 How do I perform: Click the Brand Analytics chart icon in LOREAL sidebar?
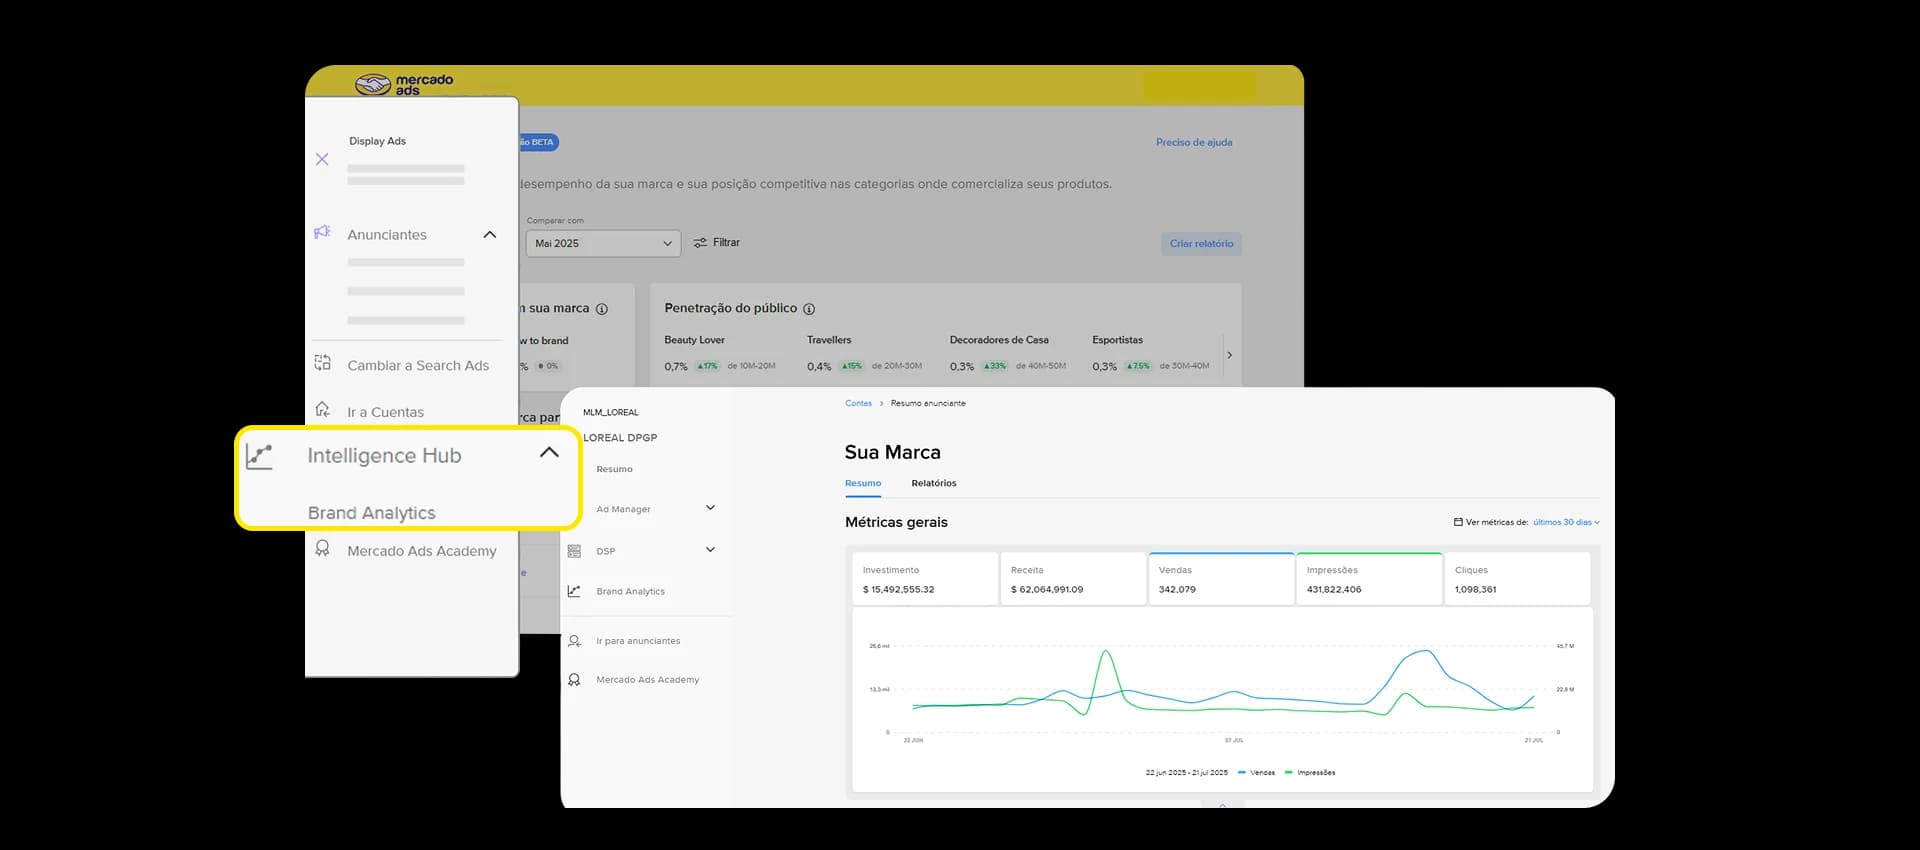574,591
